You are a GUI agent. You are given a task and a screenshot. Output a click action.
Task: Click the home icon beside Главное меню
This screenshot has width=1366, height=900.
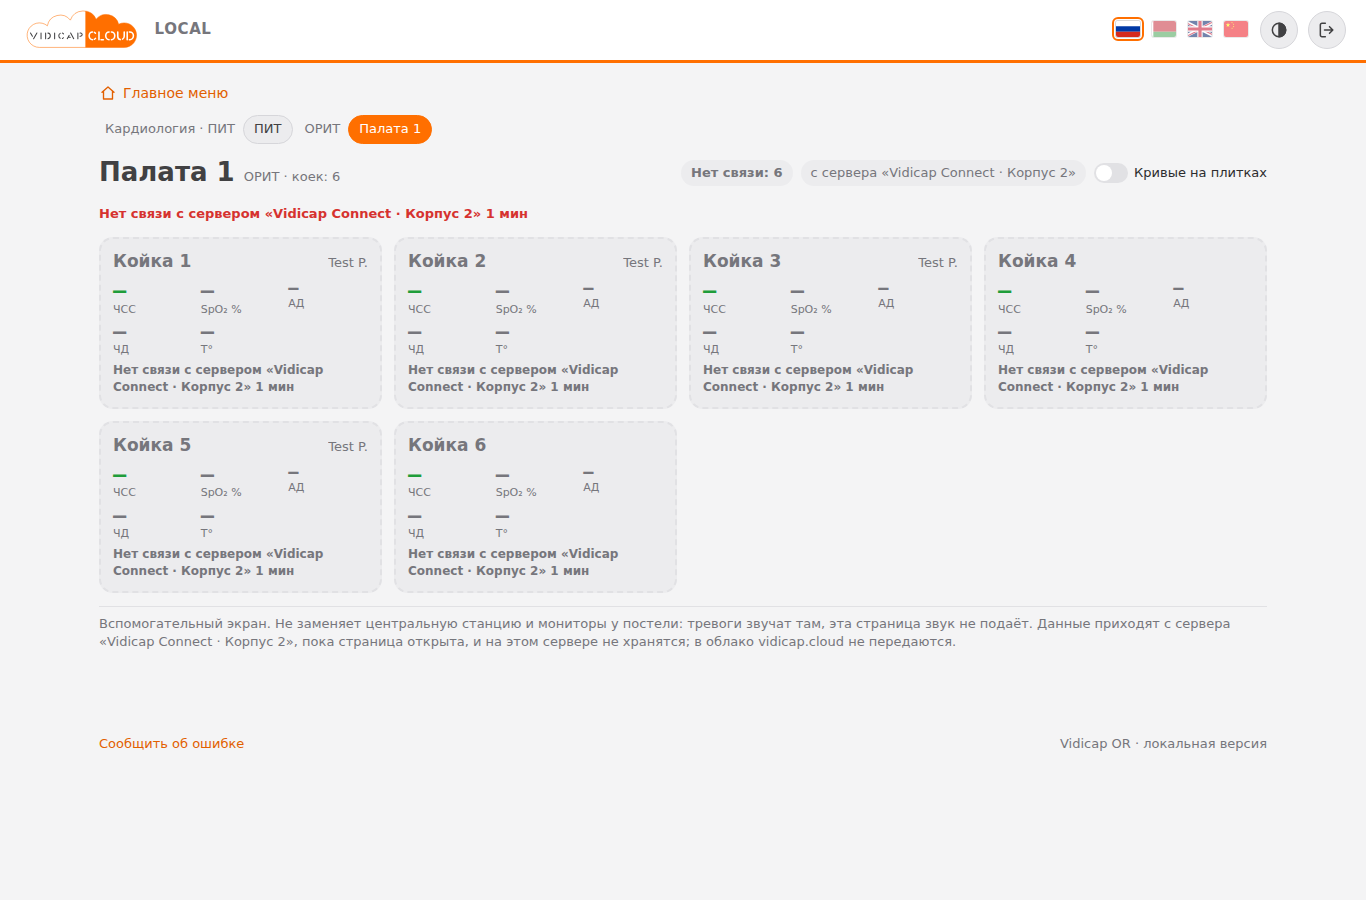108,93
